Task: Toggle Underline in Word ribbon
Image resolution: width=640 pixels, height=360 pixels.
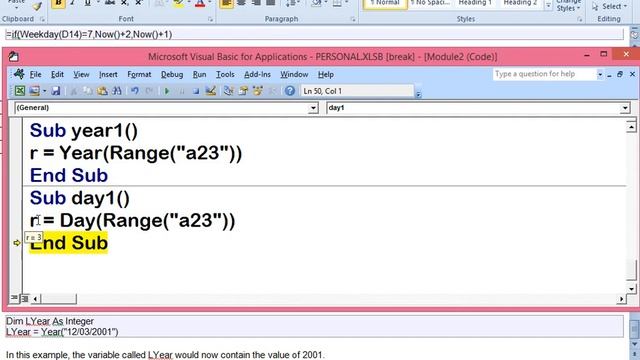Action: [x=87, y=3]
